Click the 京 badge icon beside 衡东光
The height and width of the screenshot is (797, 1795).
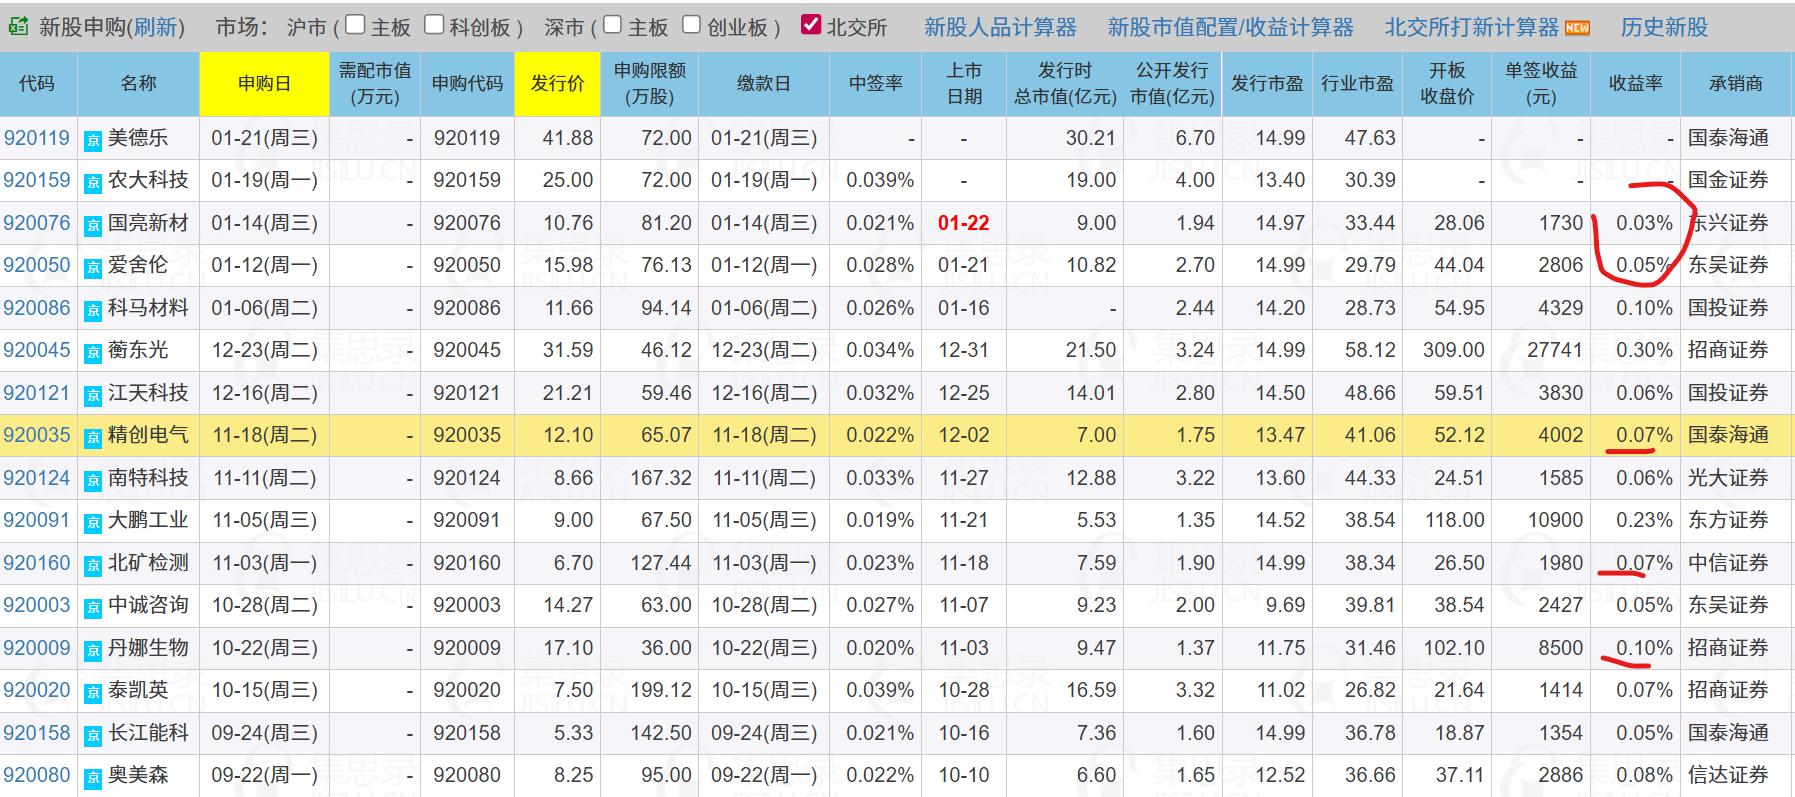[x=93, y=352]
